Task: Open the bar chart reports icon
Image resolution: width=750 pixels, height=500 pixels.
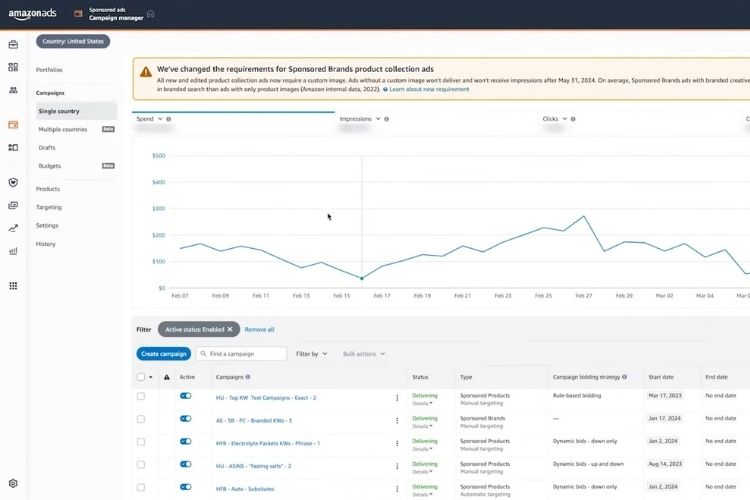Action: coord(13,251)
